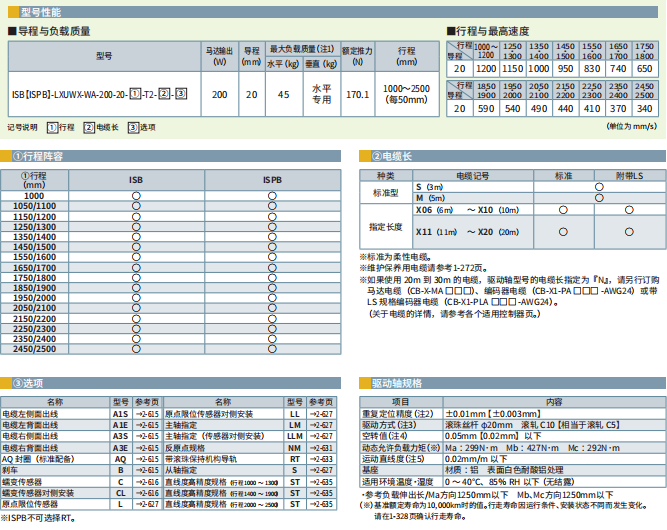Select the max speed value 830
Image resolution: width=667 pixels, height=530 pixels.
[x=592, y=68]
